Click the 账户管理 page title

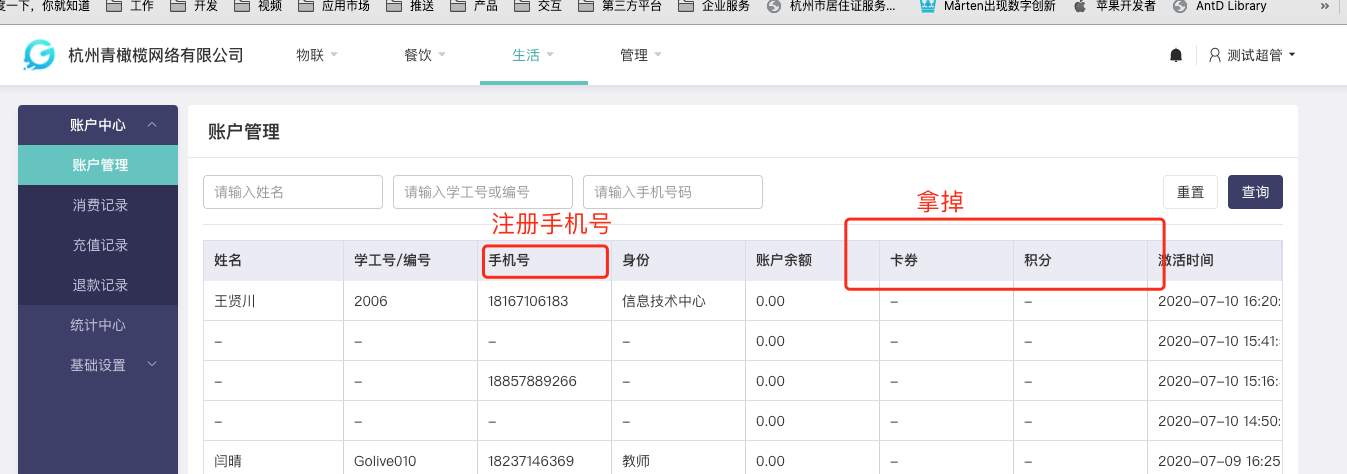244,132
